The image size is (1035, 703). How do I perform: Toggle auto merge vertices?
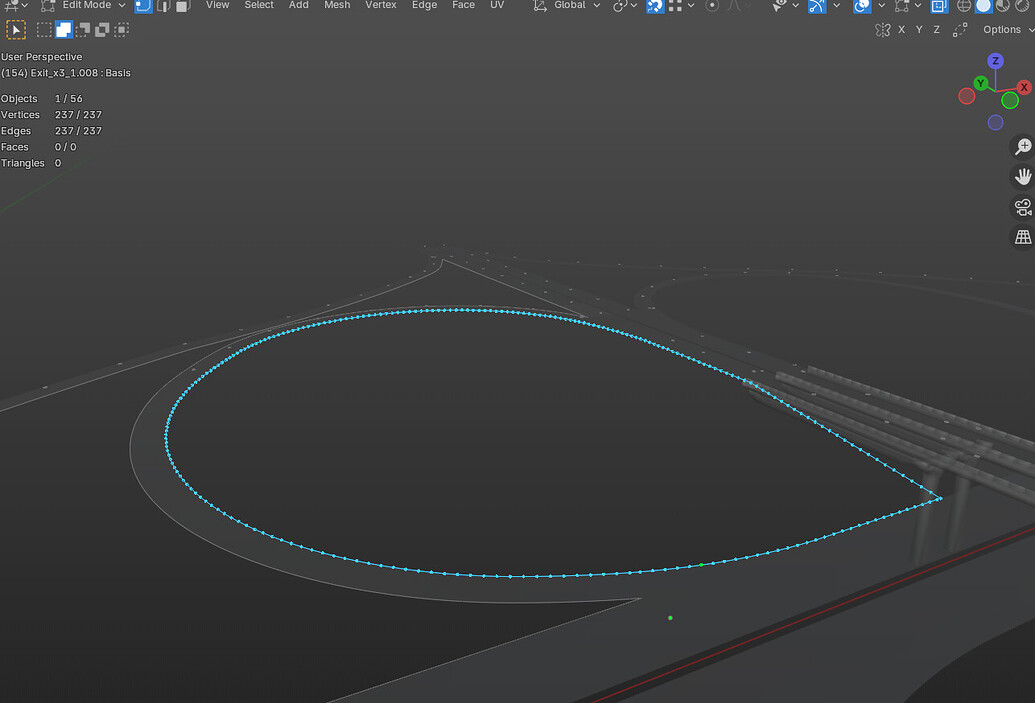pyautogui.click(x=960, y=30)
